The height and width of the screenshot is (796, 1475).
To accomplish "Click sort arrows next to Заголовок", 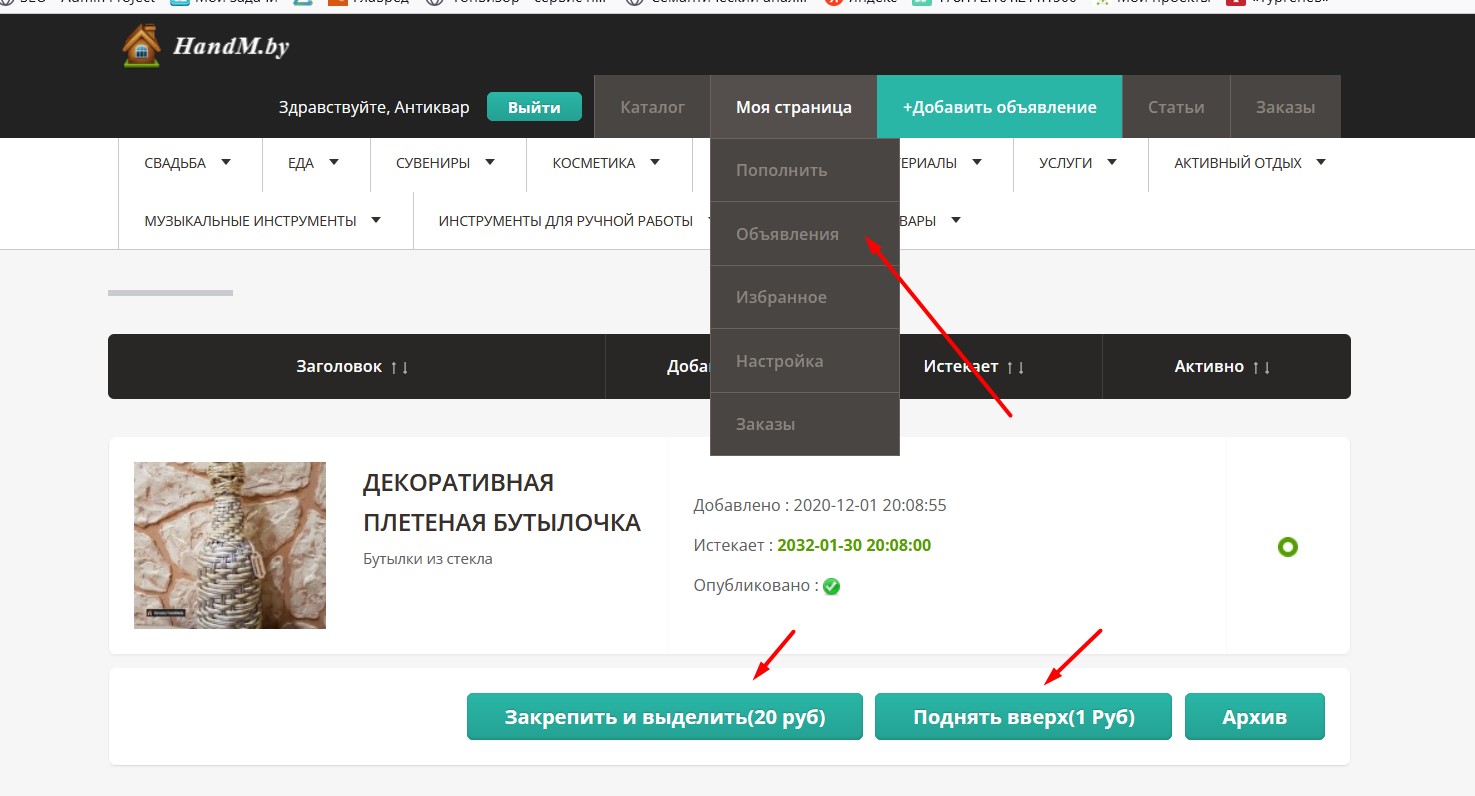I will tap(399, 367).
